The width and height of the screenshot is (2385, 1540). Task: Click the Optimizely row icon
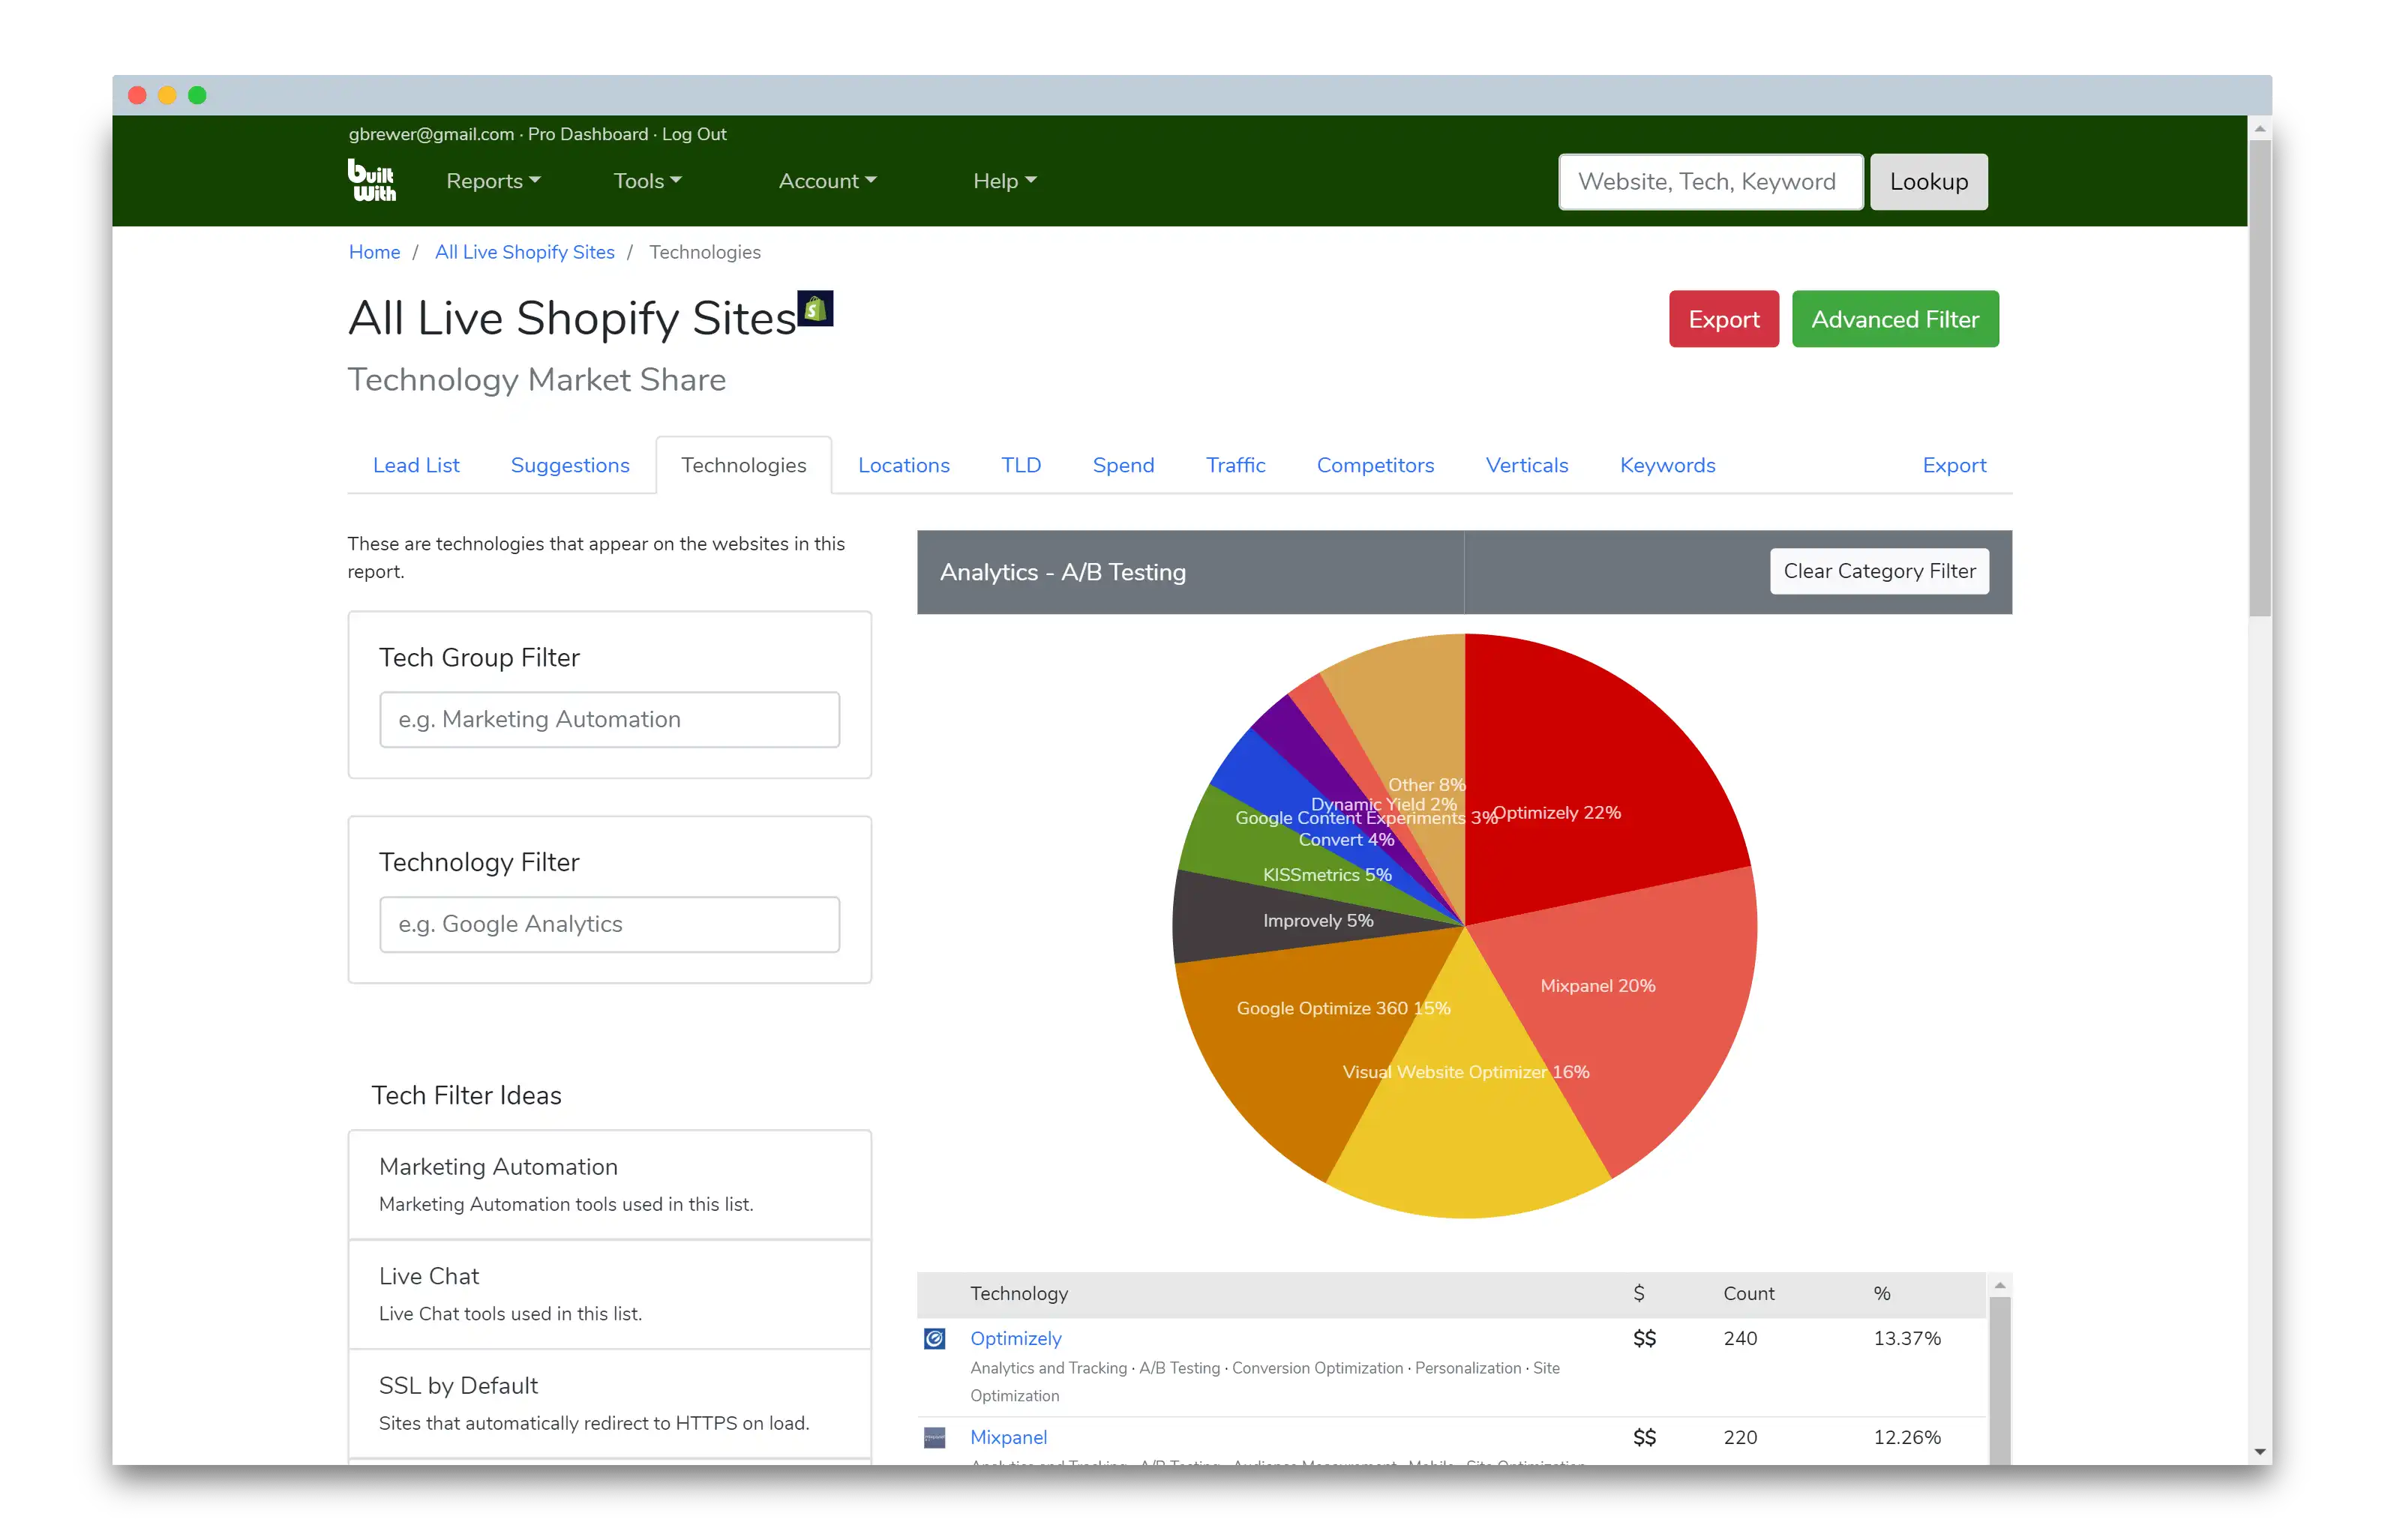point(934,1338)
